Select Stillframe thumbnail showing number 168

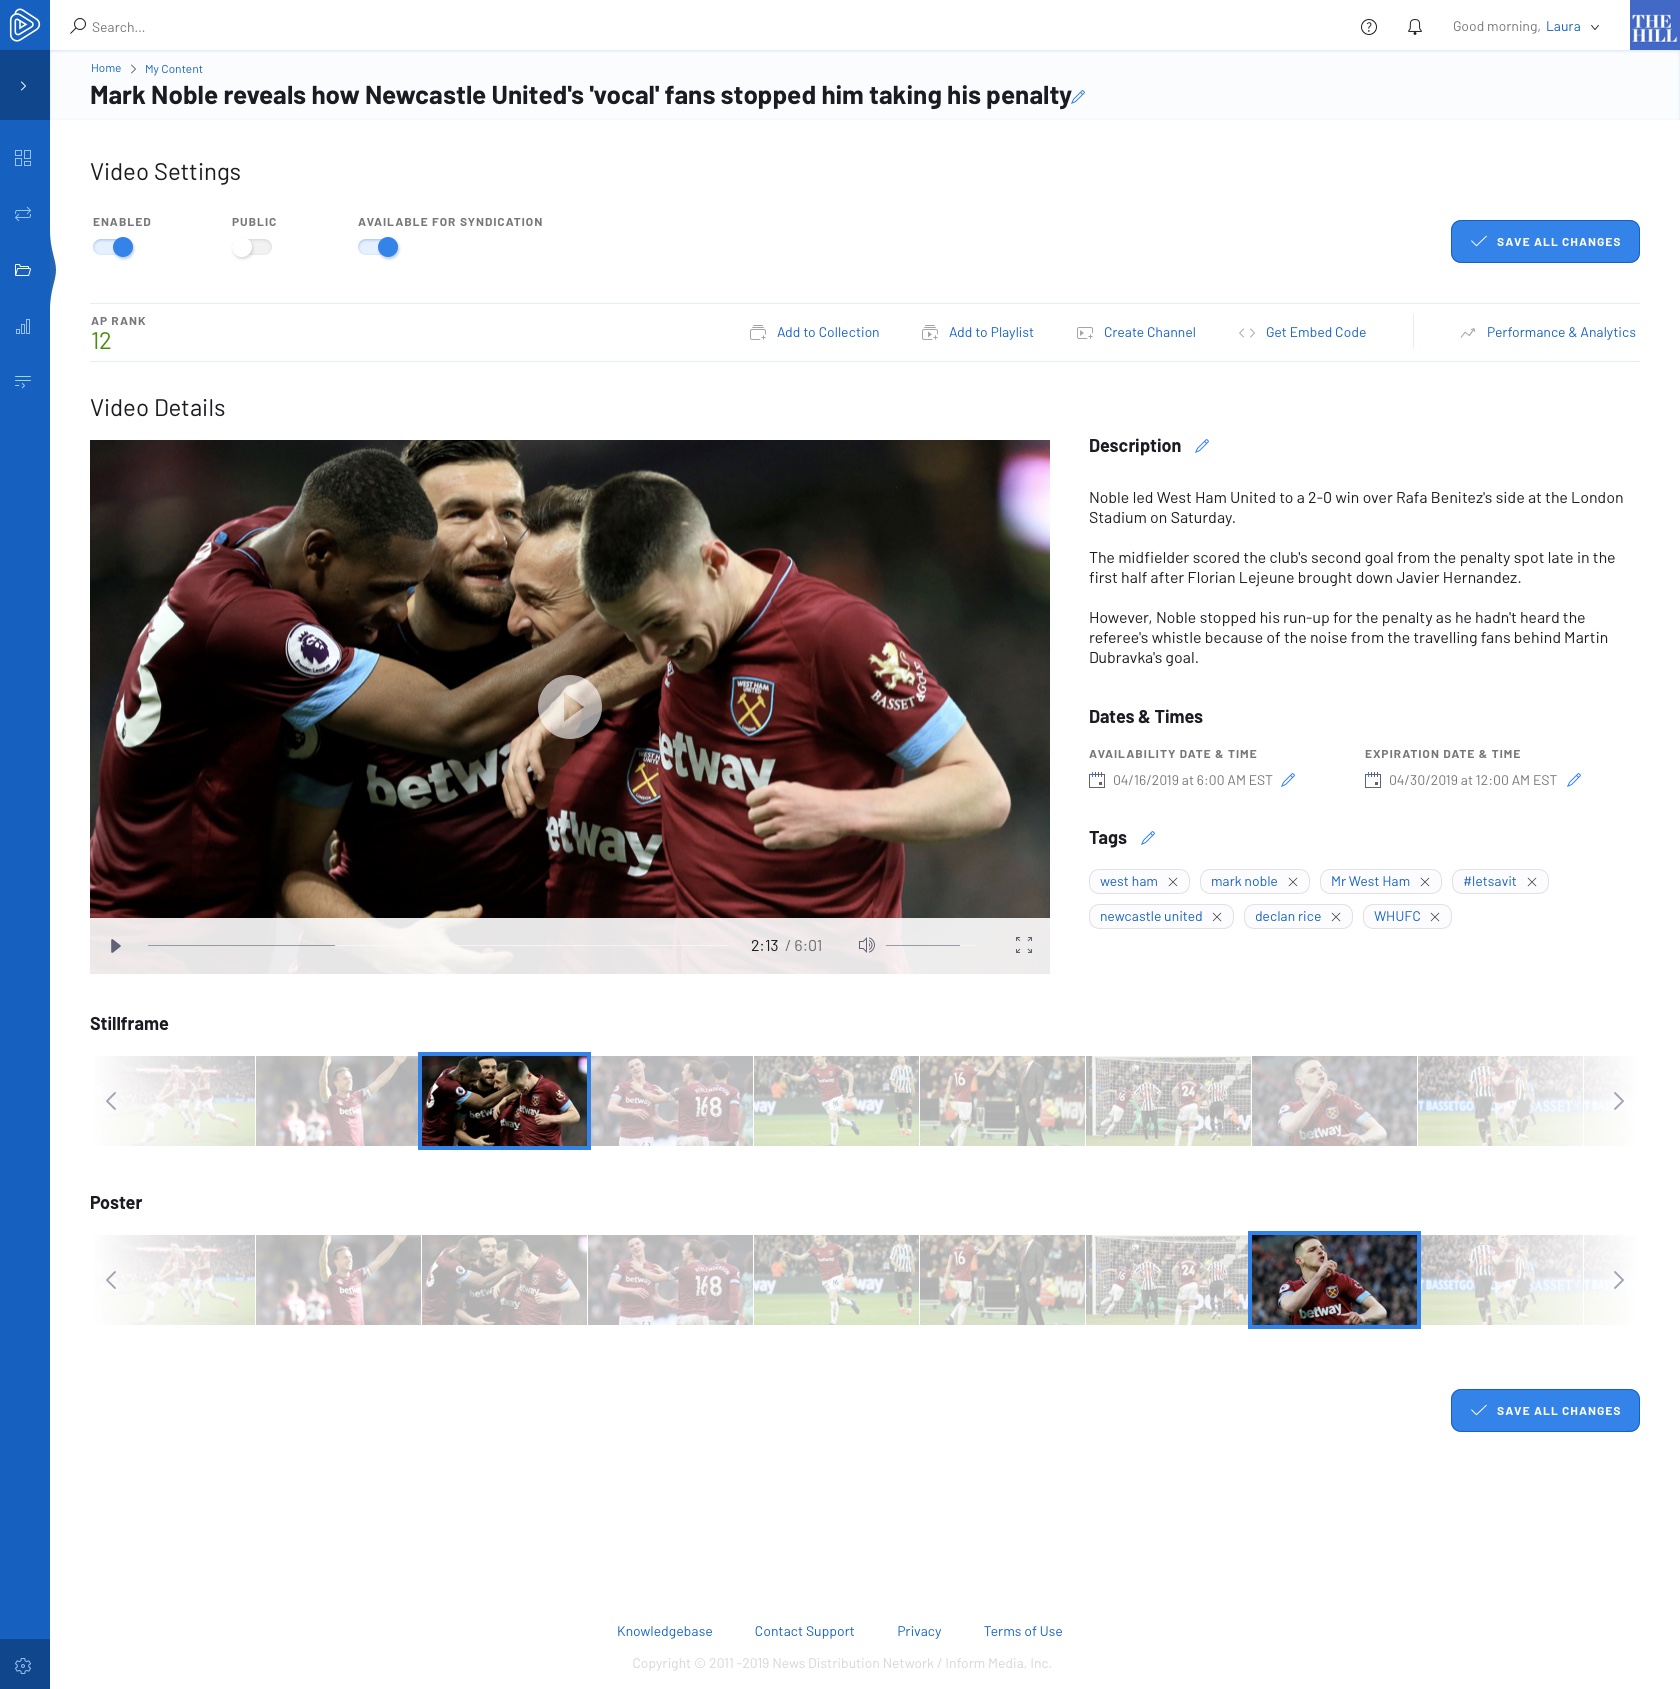(670, 1101)
